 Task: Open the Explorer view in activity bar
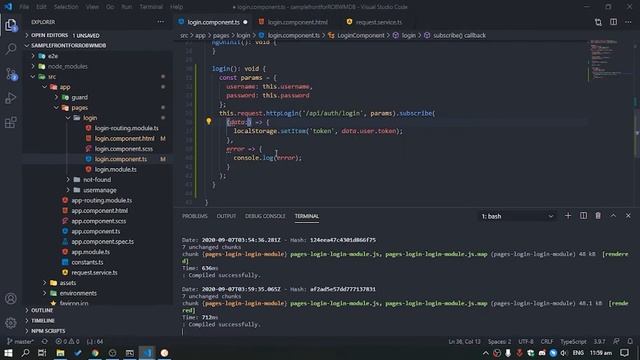[11, 25]
